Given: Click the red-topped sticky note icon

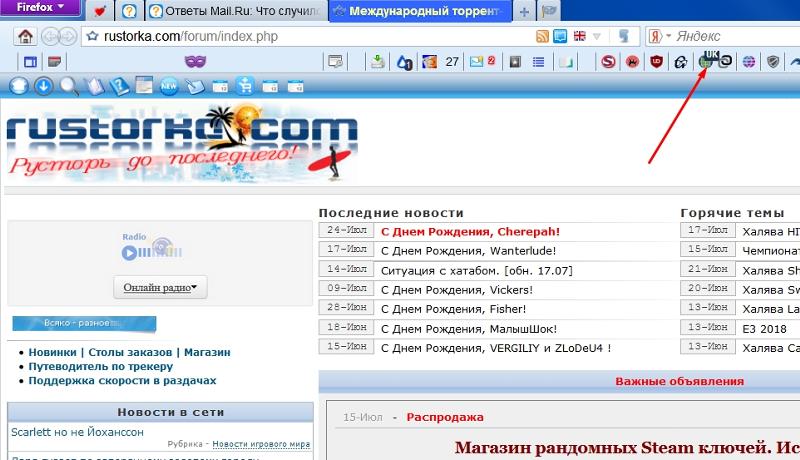Looking at the screenshot, I should coord(54,62).
